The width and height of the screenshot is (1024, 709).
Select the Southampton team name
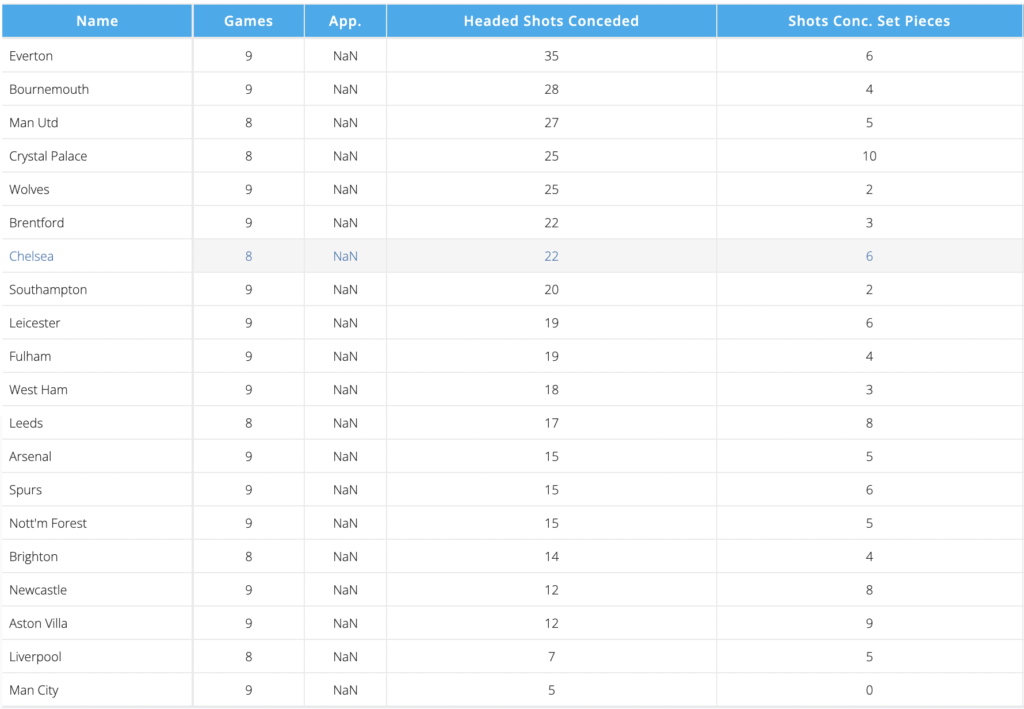click(48, 290)
